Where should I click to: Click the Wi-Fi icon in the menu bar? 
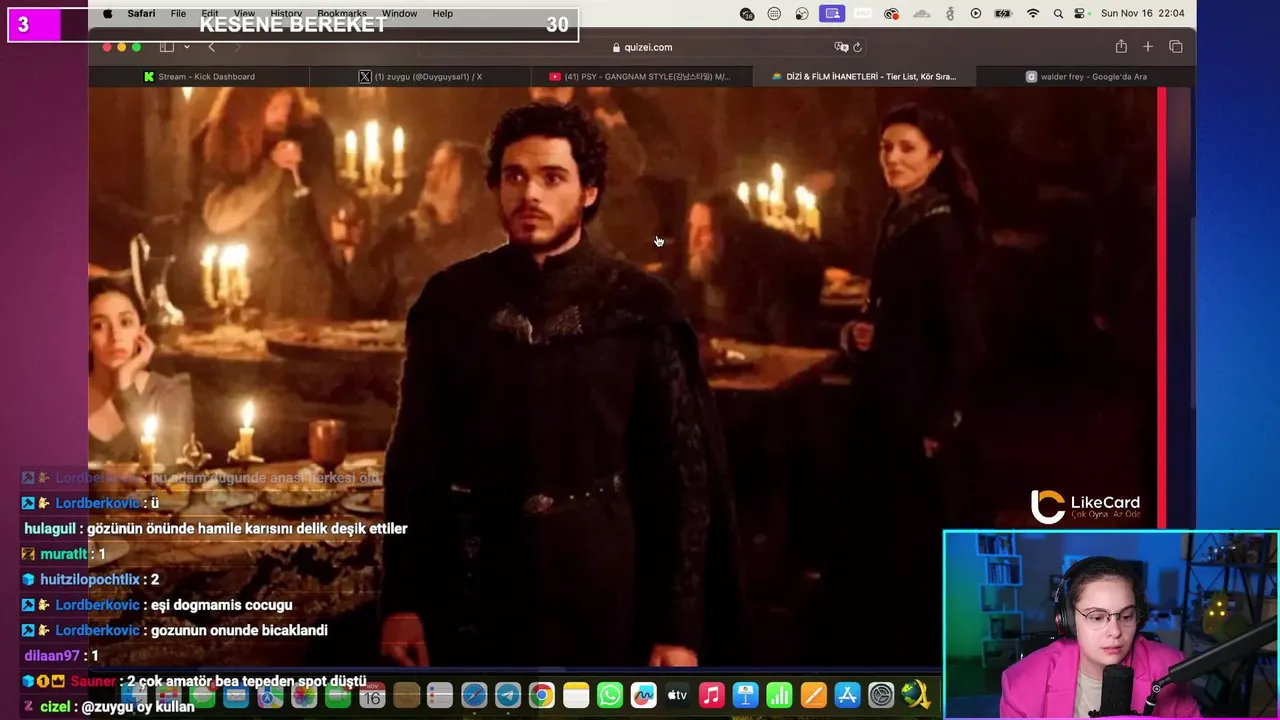[x=1033, y=14]
